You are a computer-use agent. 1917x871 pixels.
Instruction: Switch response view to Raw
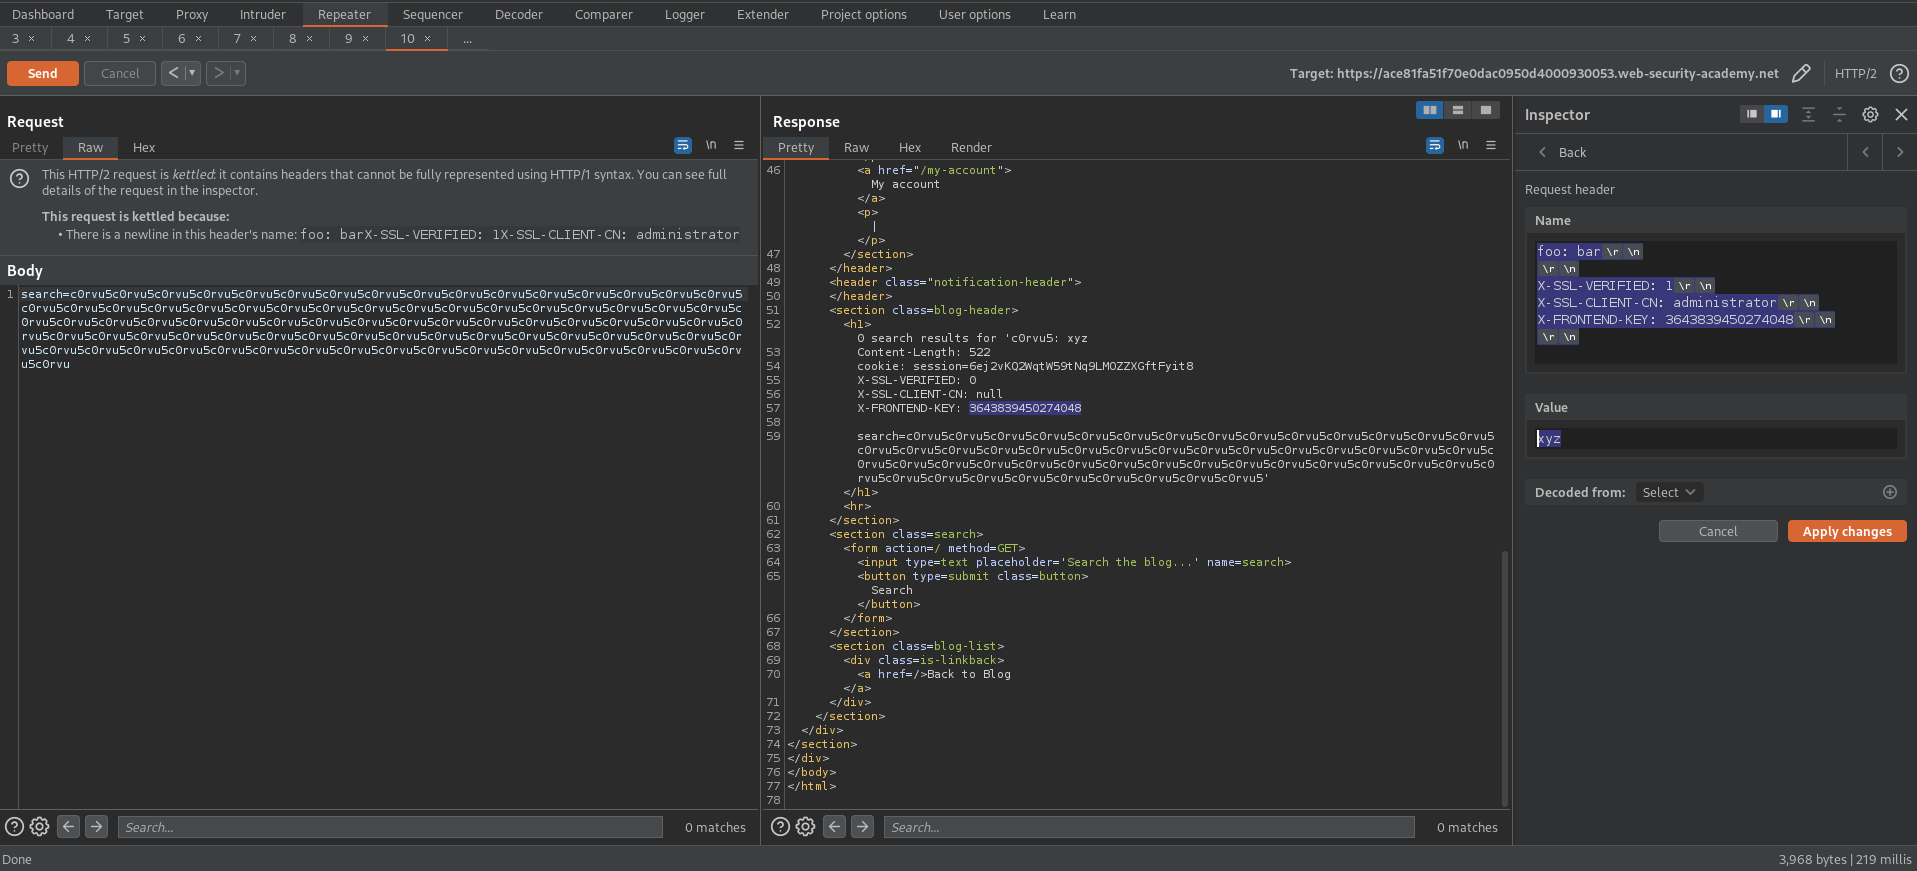click(856, 147)
